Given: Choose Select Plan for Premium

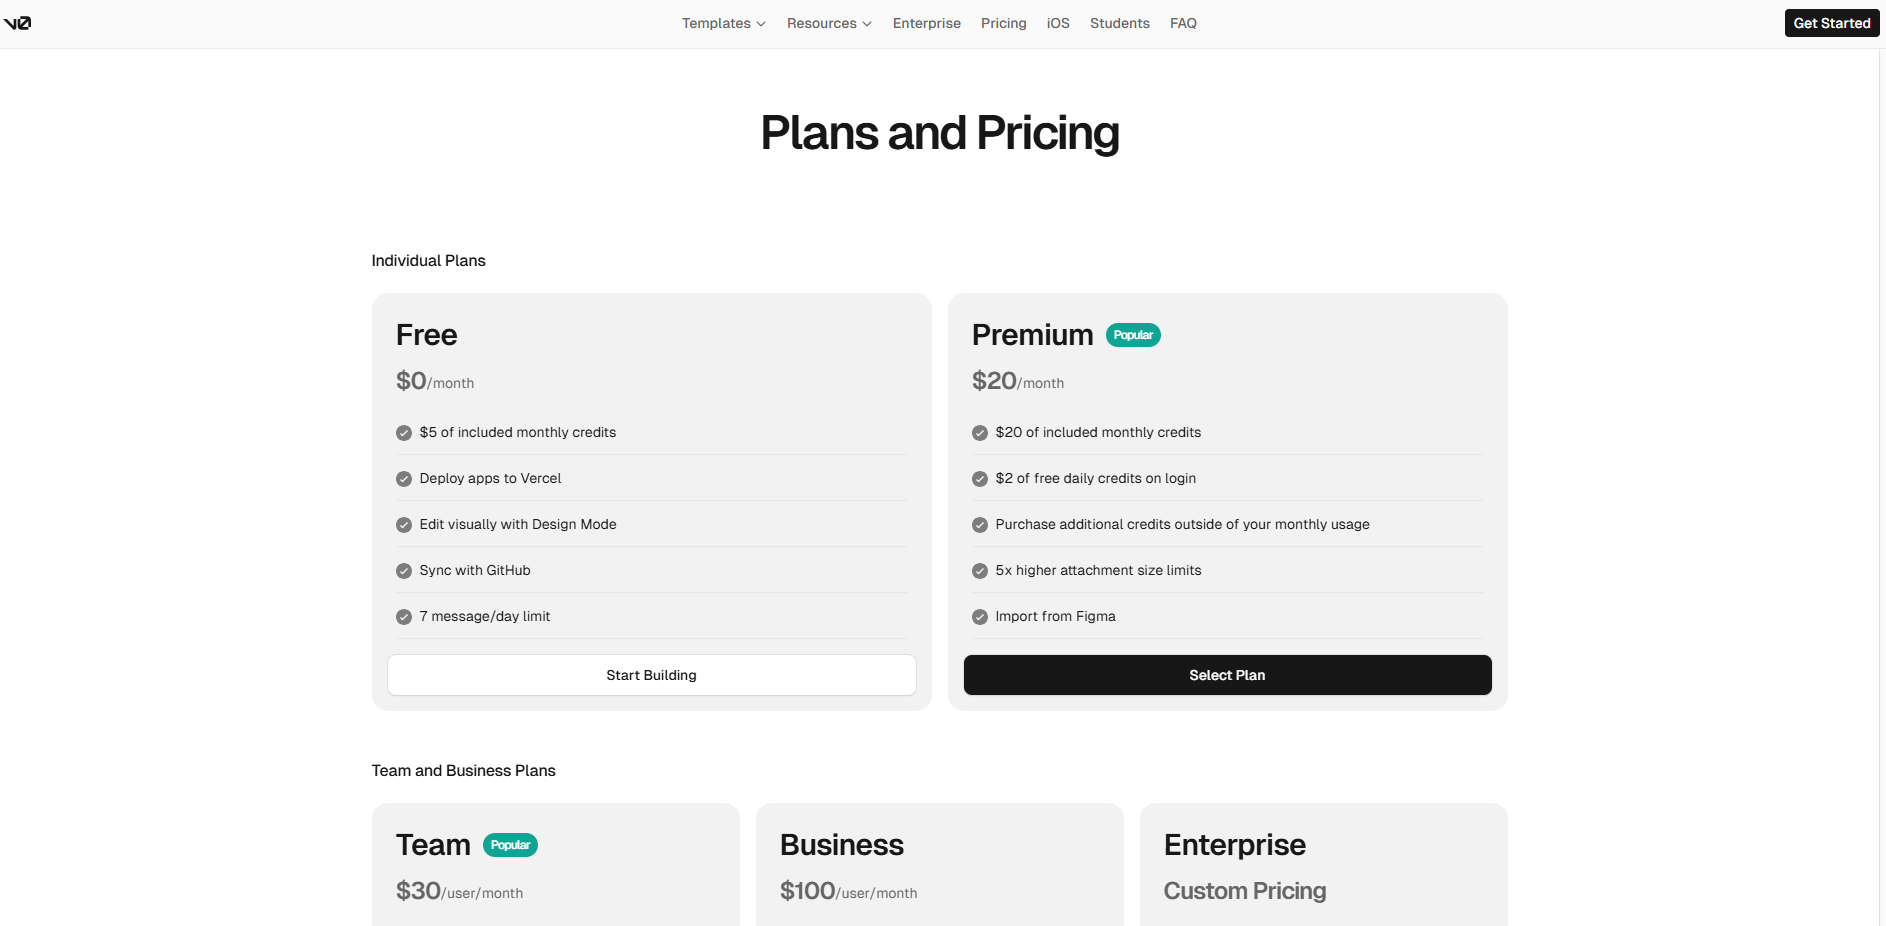Looking at the screenshot, I should click(x=1227, y=675).
